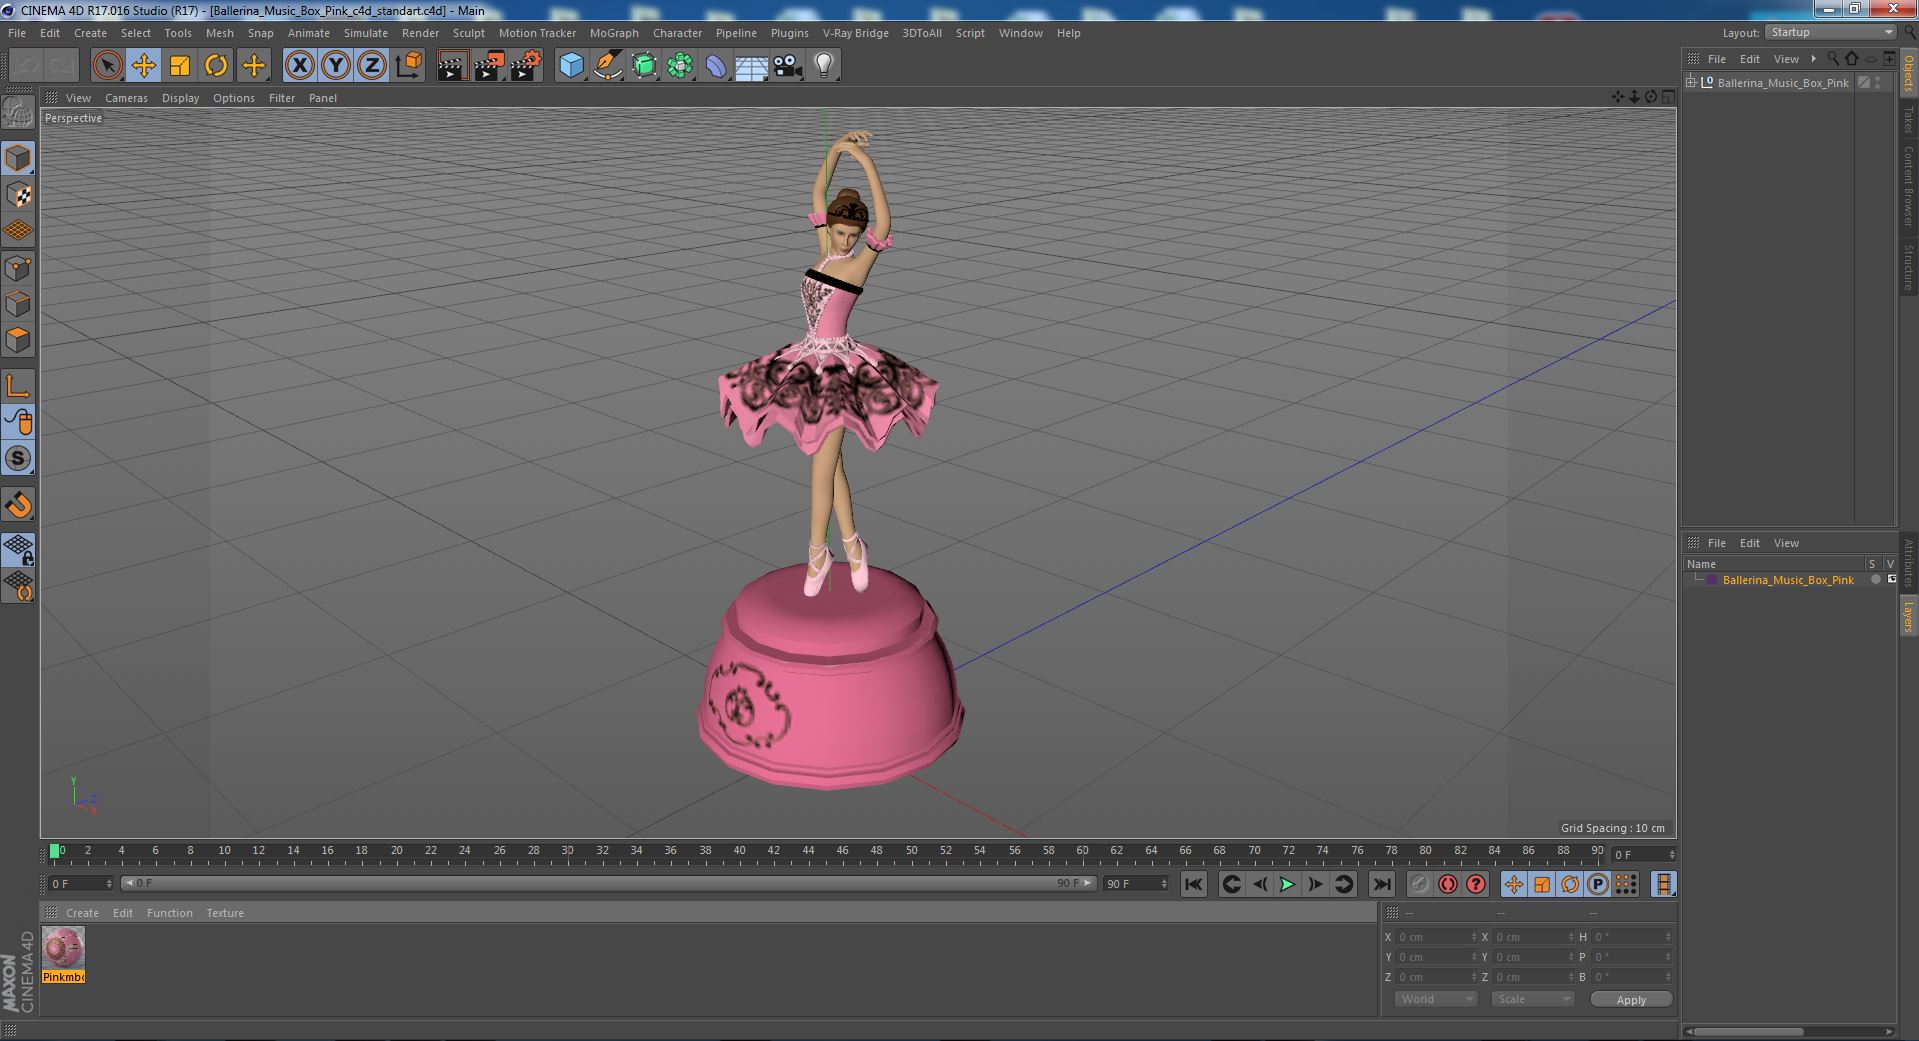Add a light object
The width and height of the screenshot is (1919, 1041).
pos(823,66)
